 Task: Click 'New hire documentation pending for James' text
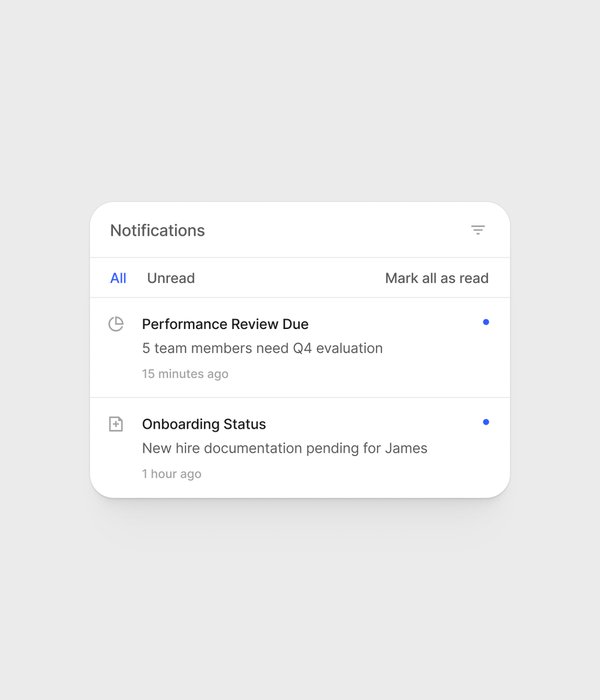[x=284, y=448]
